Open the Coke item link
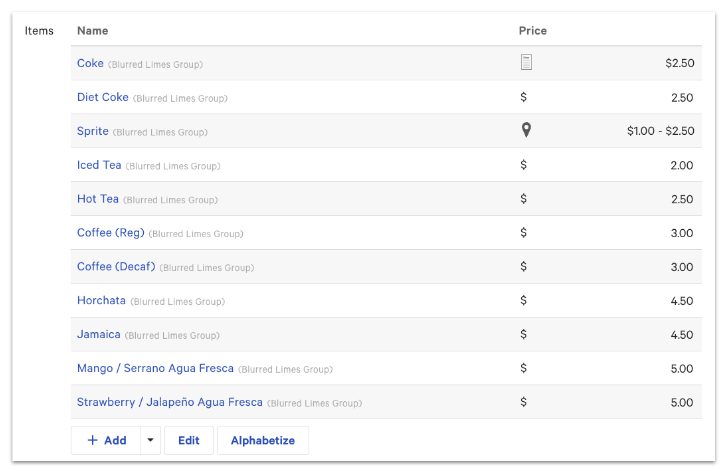The image size is (725, 471). (x=90, y=63)
